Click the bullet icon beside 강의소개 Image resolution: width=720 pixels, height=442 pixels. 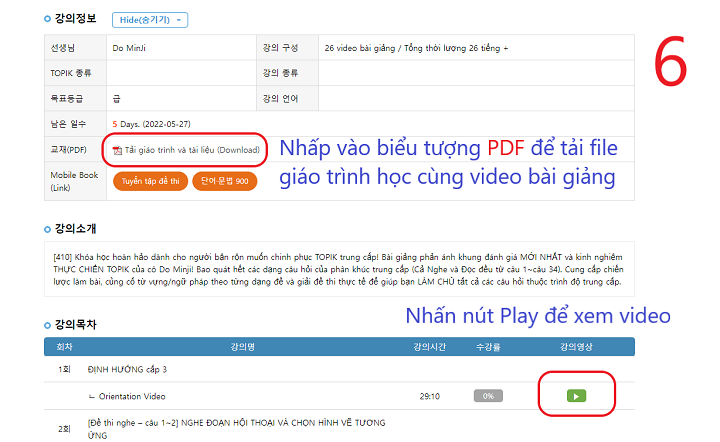point(48,229)
